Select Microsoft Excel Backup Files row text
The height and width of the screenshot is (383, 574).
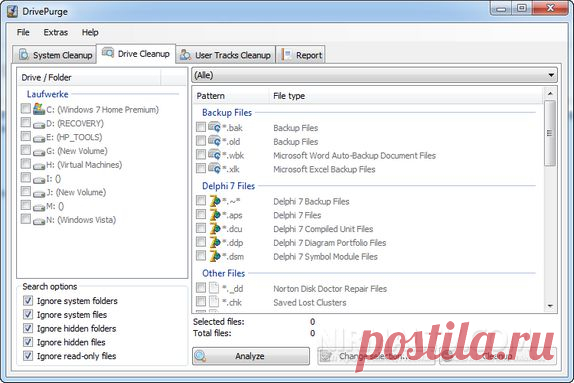coord(324,169)
